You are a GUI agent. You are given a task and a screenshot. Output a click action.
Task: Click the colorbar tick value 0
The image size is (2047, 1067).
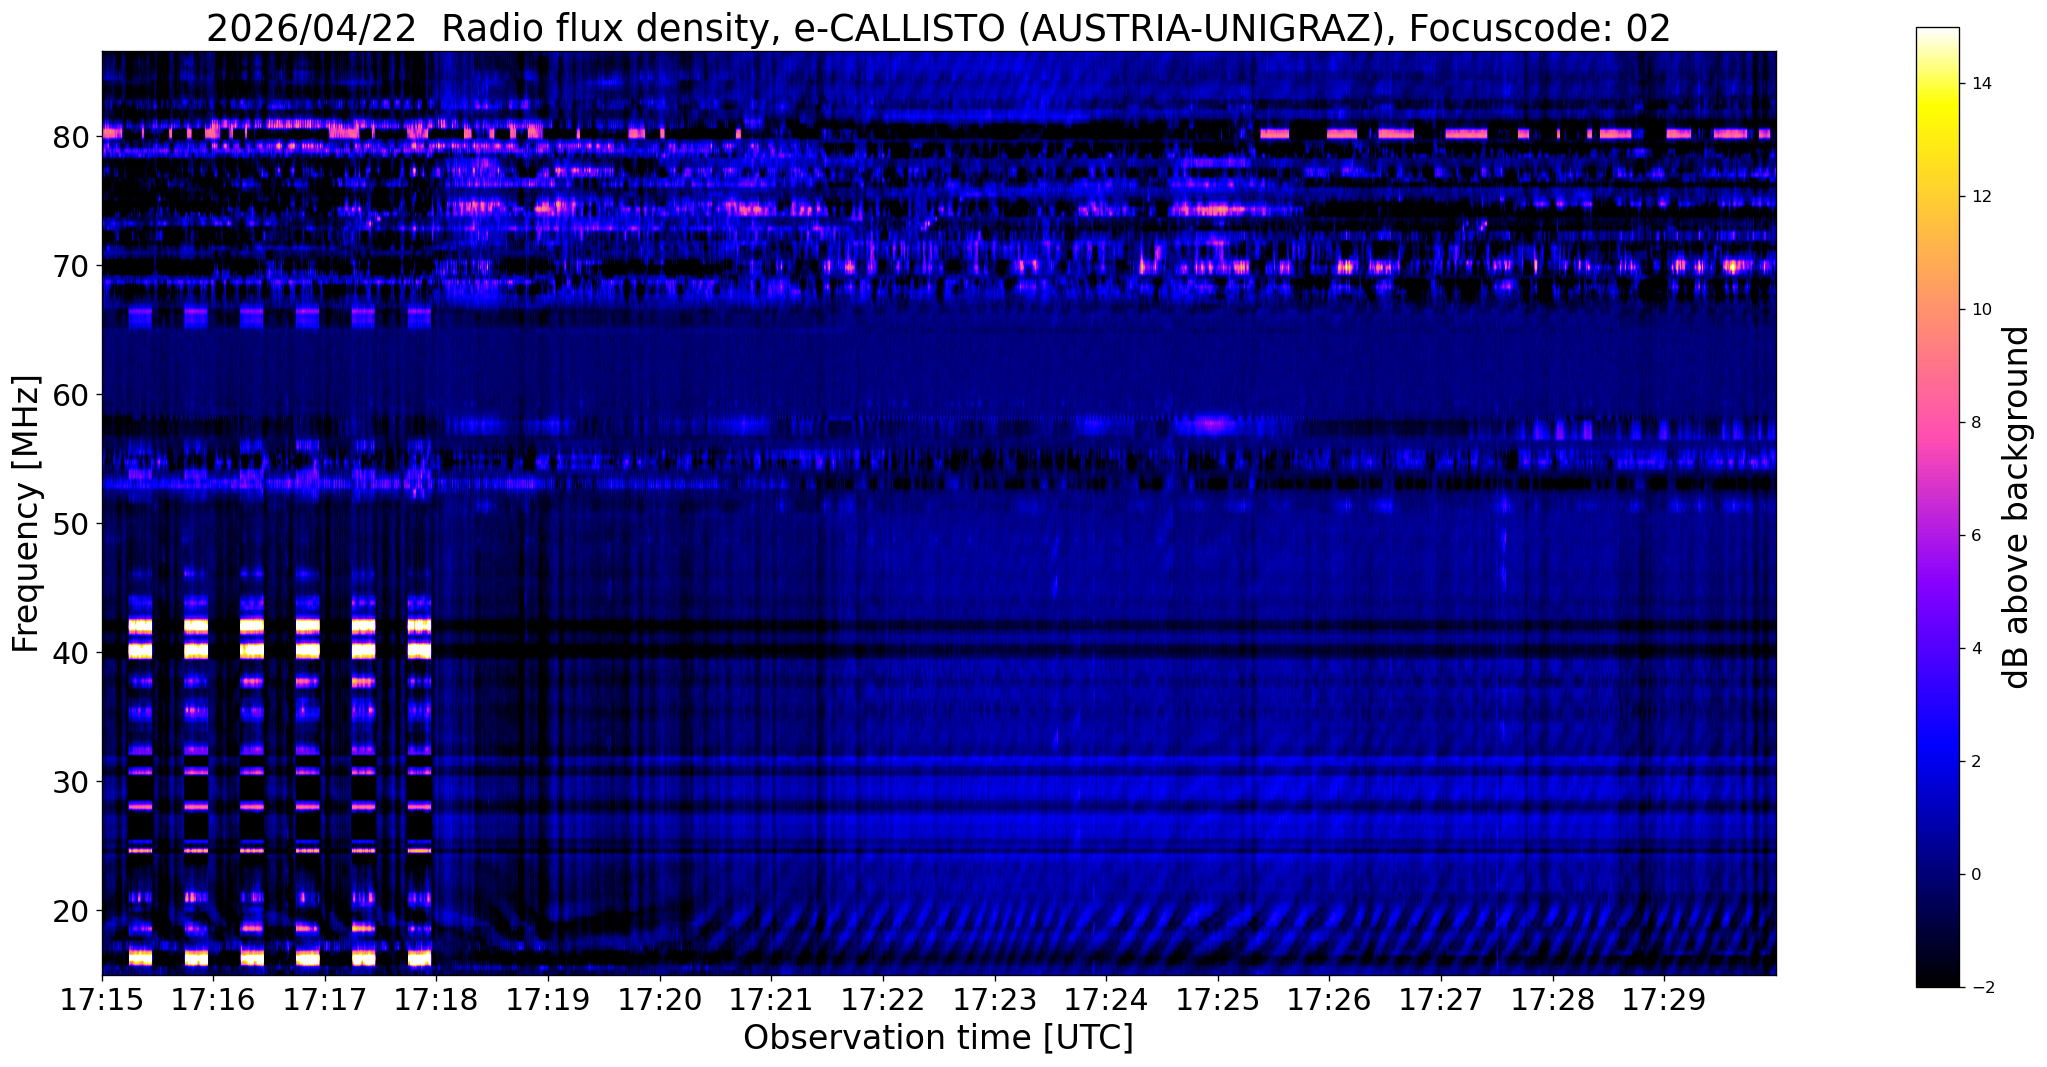click(x=1976, y=875)
